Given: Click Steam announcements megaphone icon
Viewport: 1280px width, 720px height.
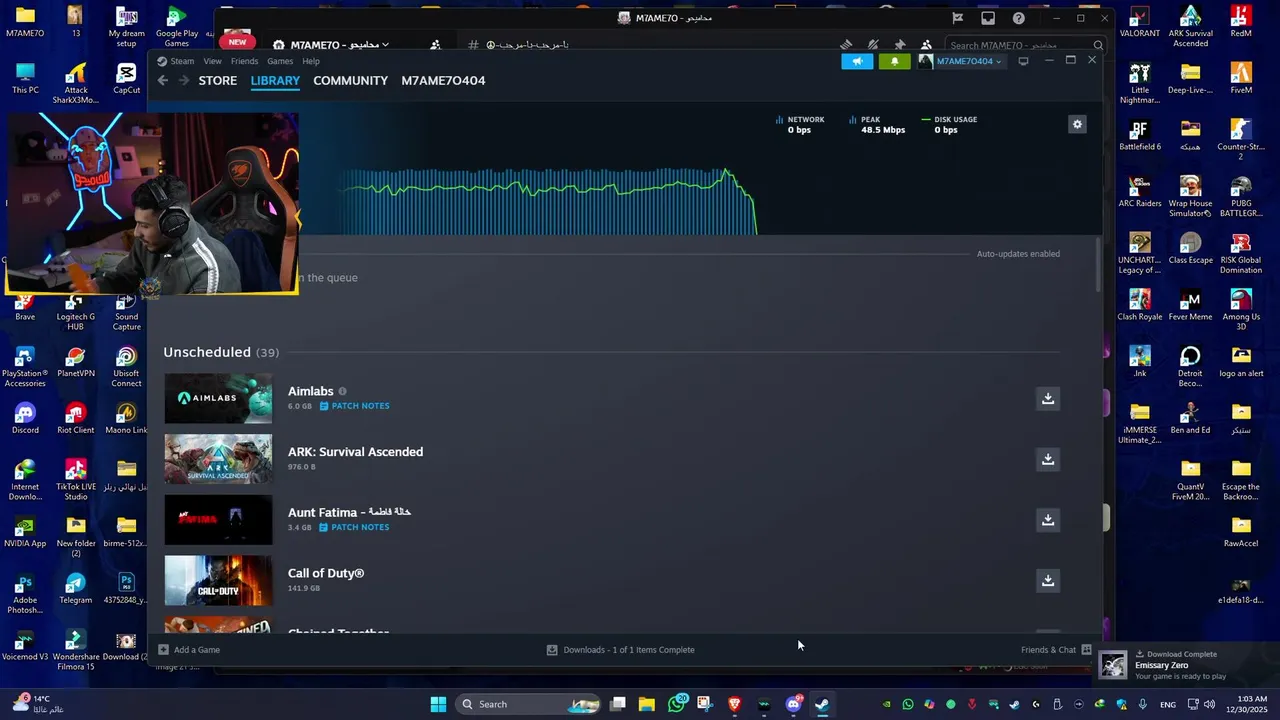Looking at the screenshot, I should (x=857, y=61).
